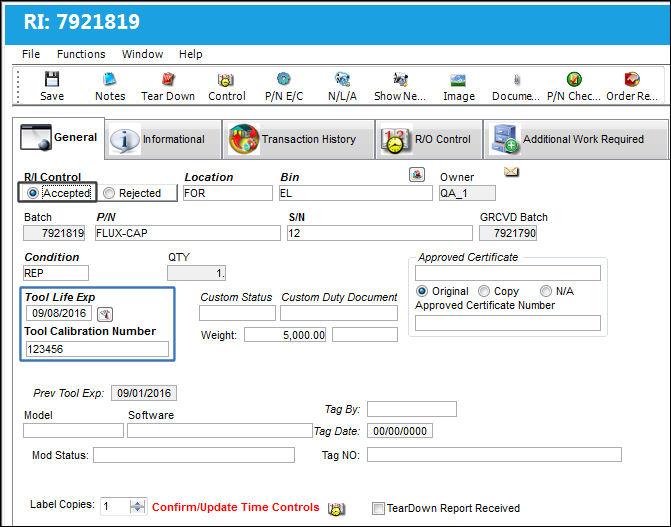The image size is (671, 527).
Task: Click the Approved Certificate field
Action: point(508,273)
